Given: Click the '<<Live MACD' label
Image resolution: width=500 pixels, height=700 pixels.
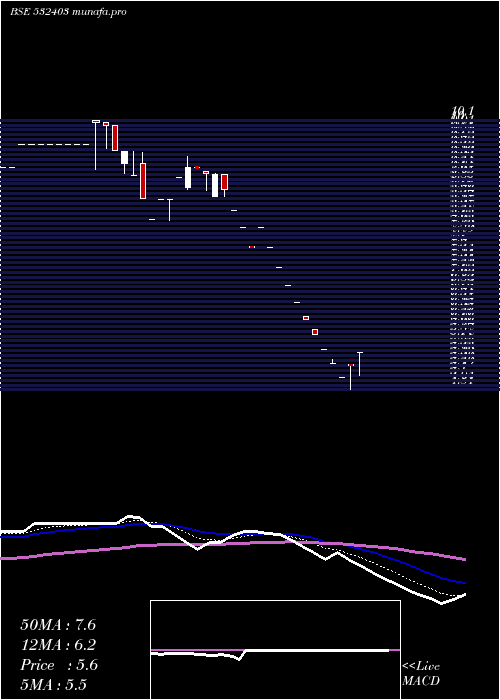Looking at the screenshot, I should [421, 674].
